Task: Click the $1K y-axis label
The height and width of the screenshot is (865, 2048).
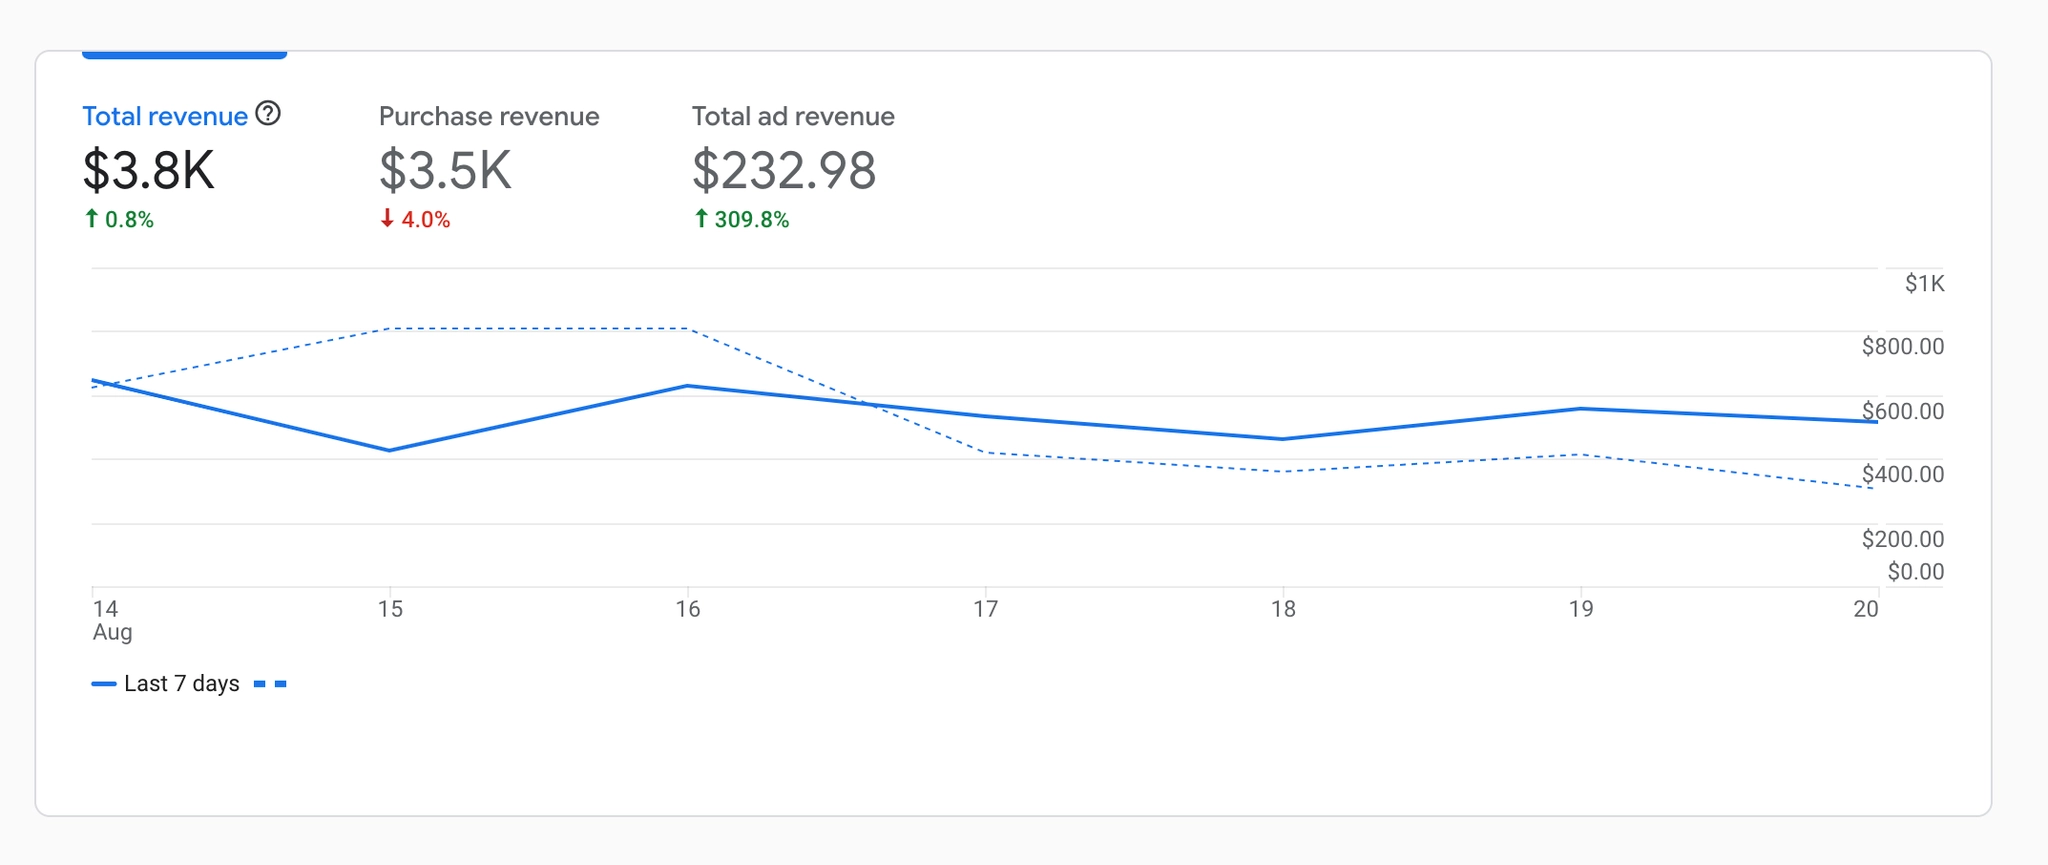Action: [1924, 284]
